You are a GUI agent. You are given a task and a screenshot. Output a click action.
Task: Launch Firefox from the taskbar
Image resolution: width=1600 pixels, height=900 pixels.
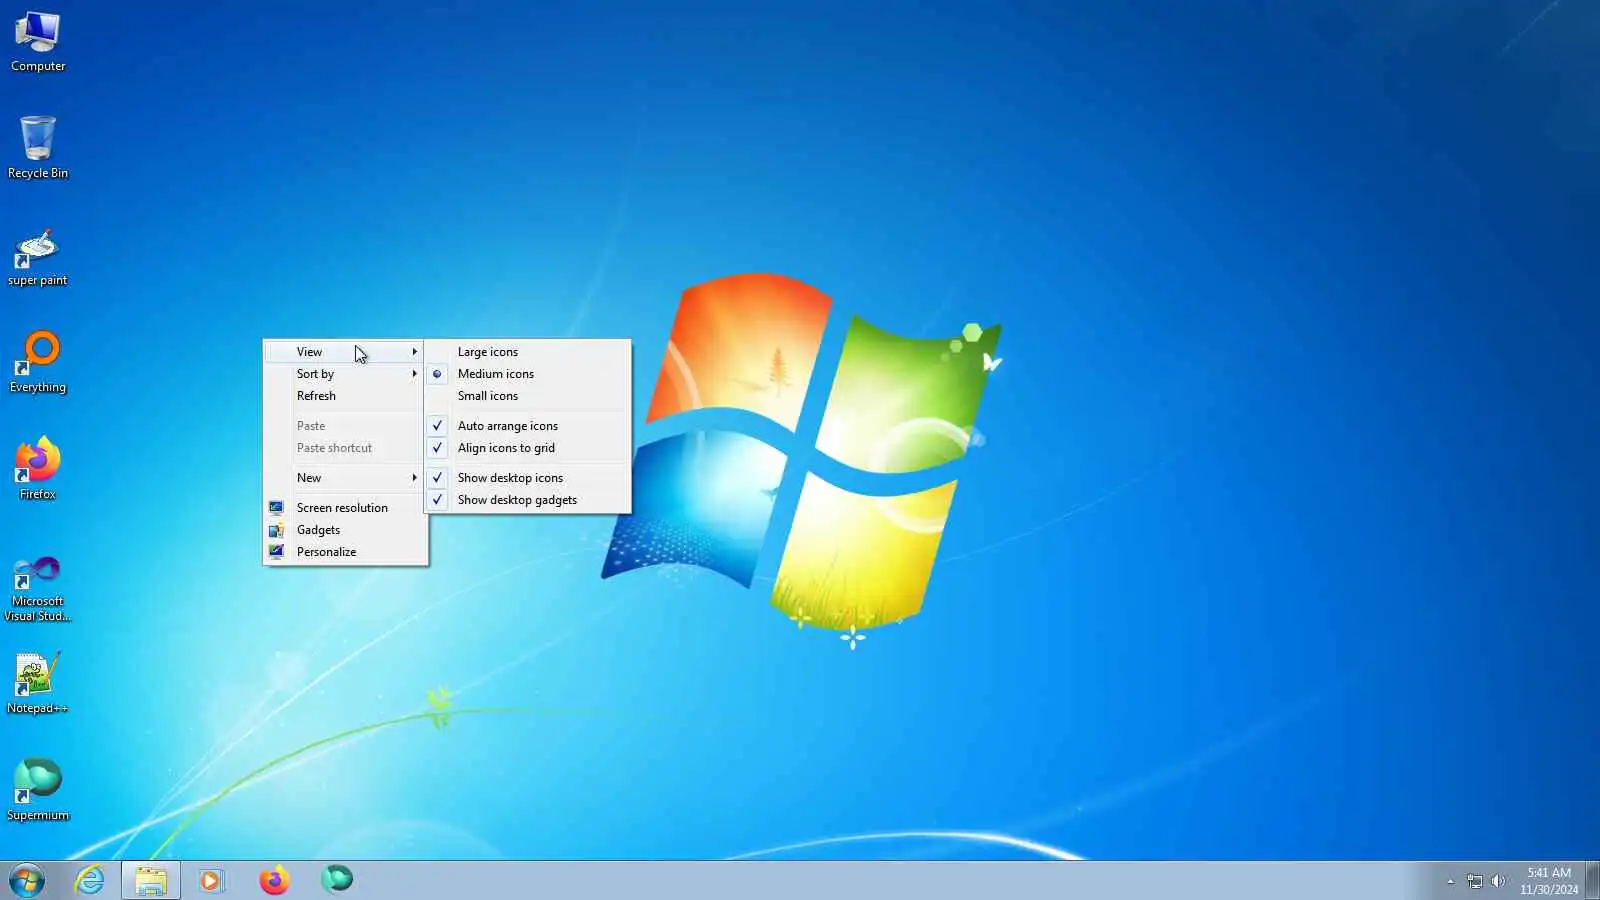[x=274, y=881]
